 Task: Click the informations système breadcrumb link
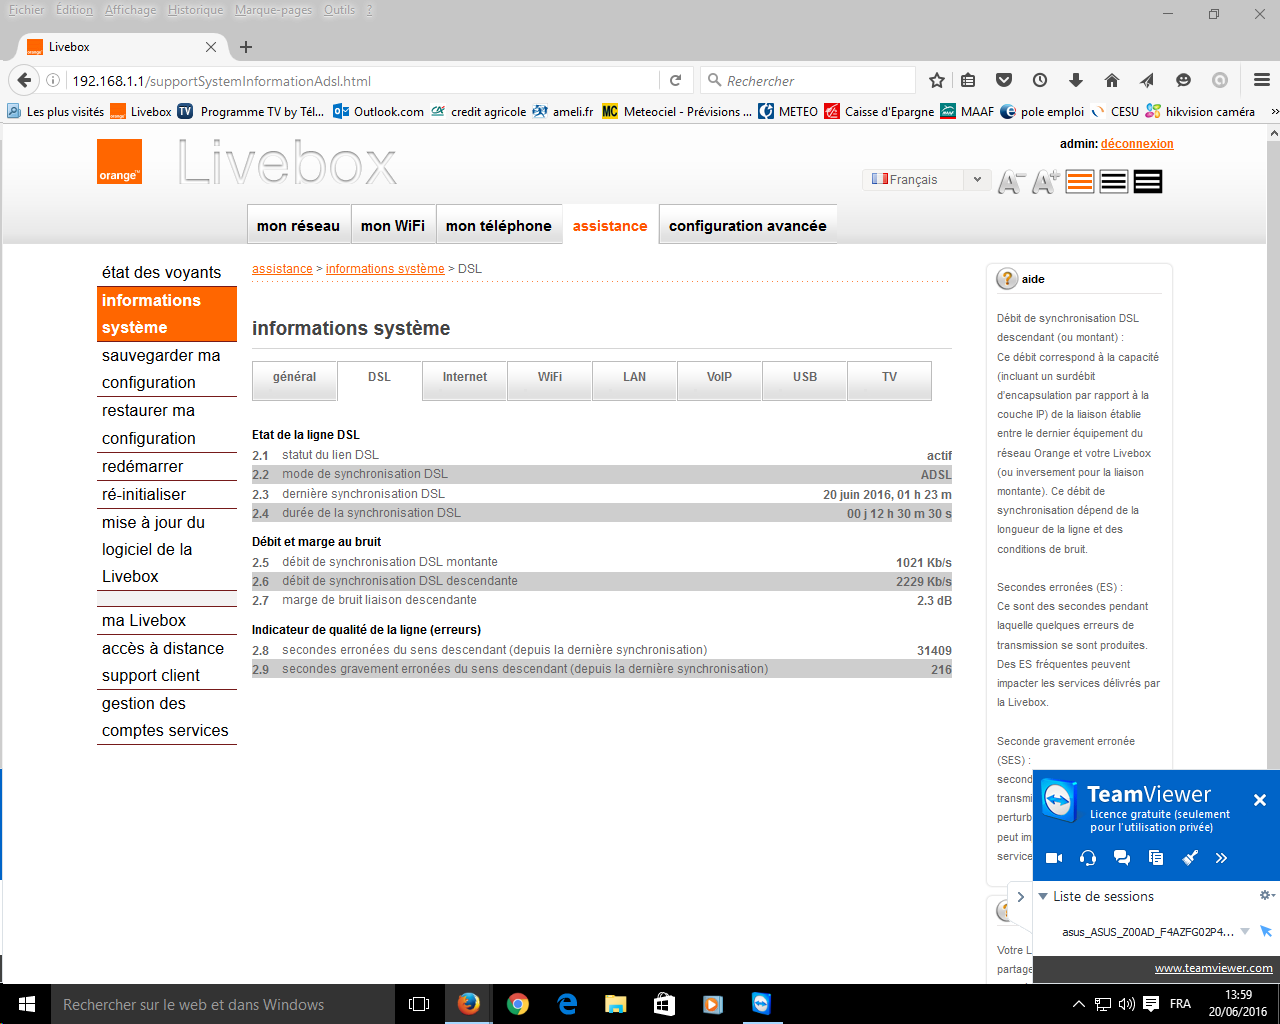pyautogui.click(x=385, y=269)
